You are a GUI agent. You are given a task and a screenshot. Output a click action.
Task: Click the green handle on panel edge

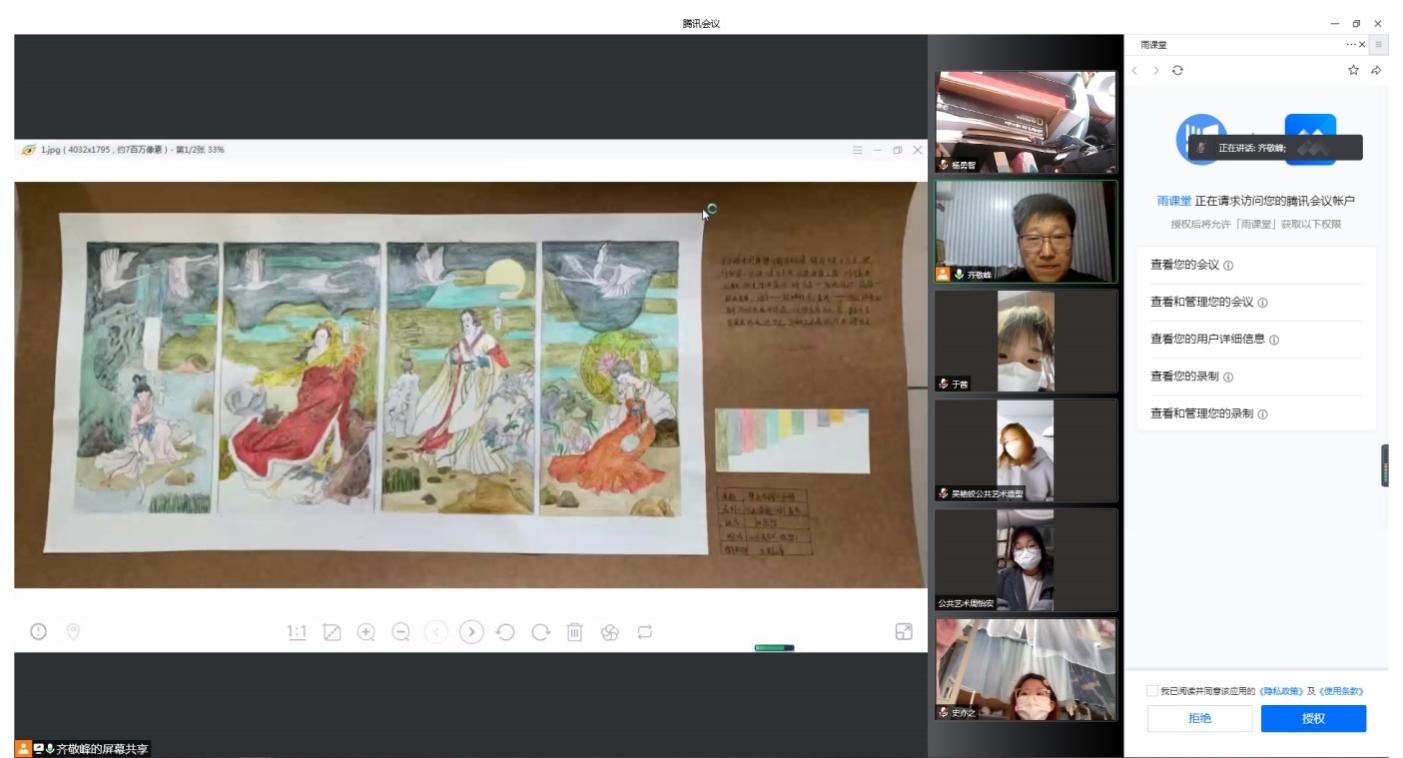tap(1385, 465)
